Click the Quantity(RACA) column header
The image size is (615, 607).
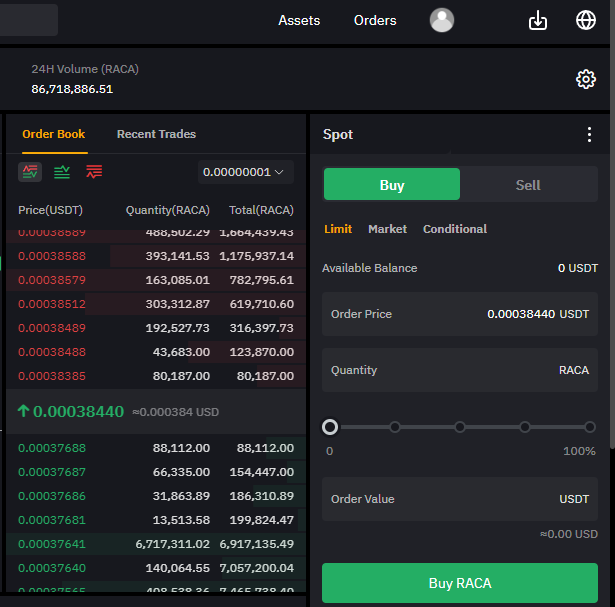pyautogui.click(x=167, y=210)
